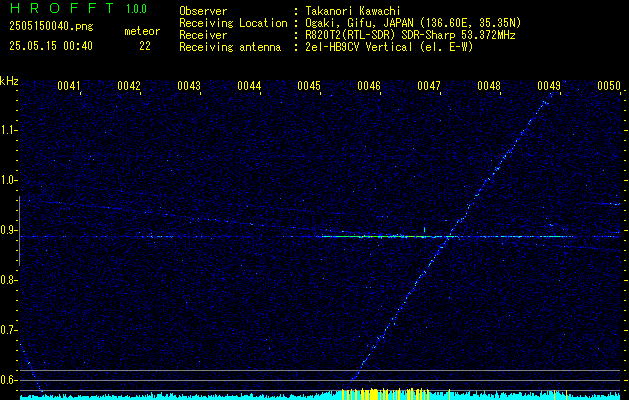Click time marker 0043
629x400 pixels.
(x=189, y=86)
